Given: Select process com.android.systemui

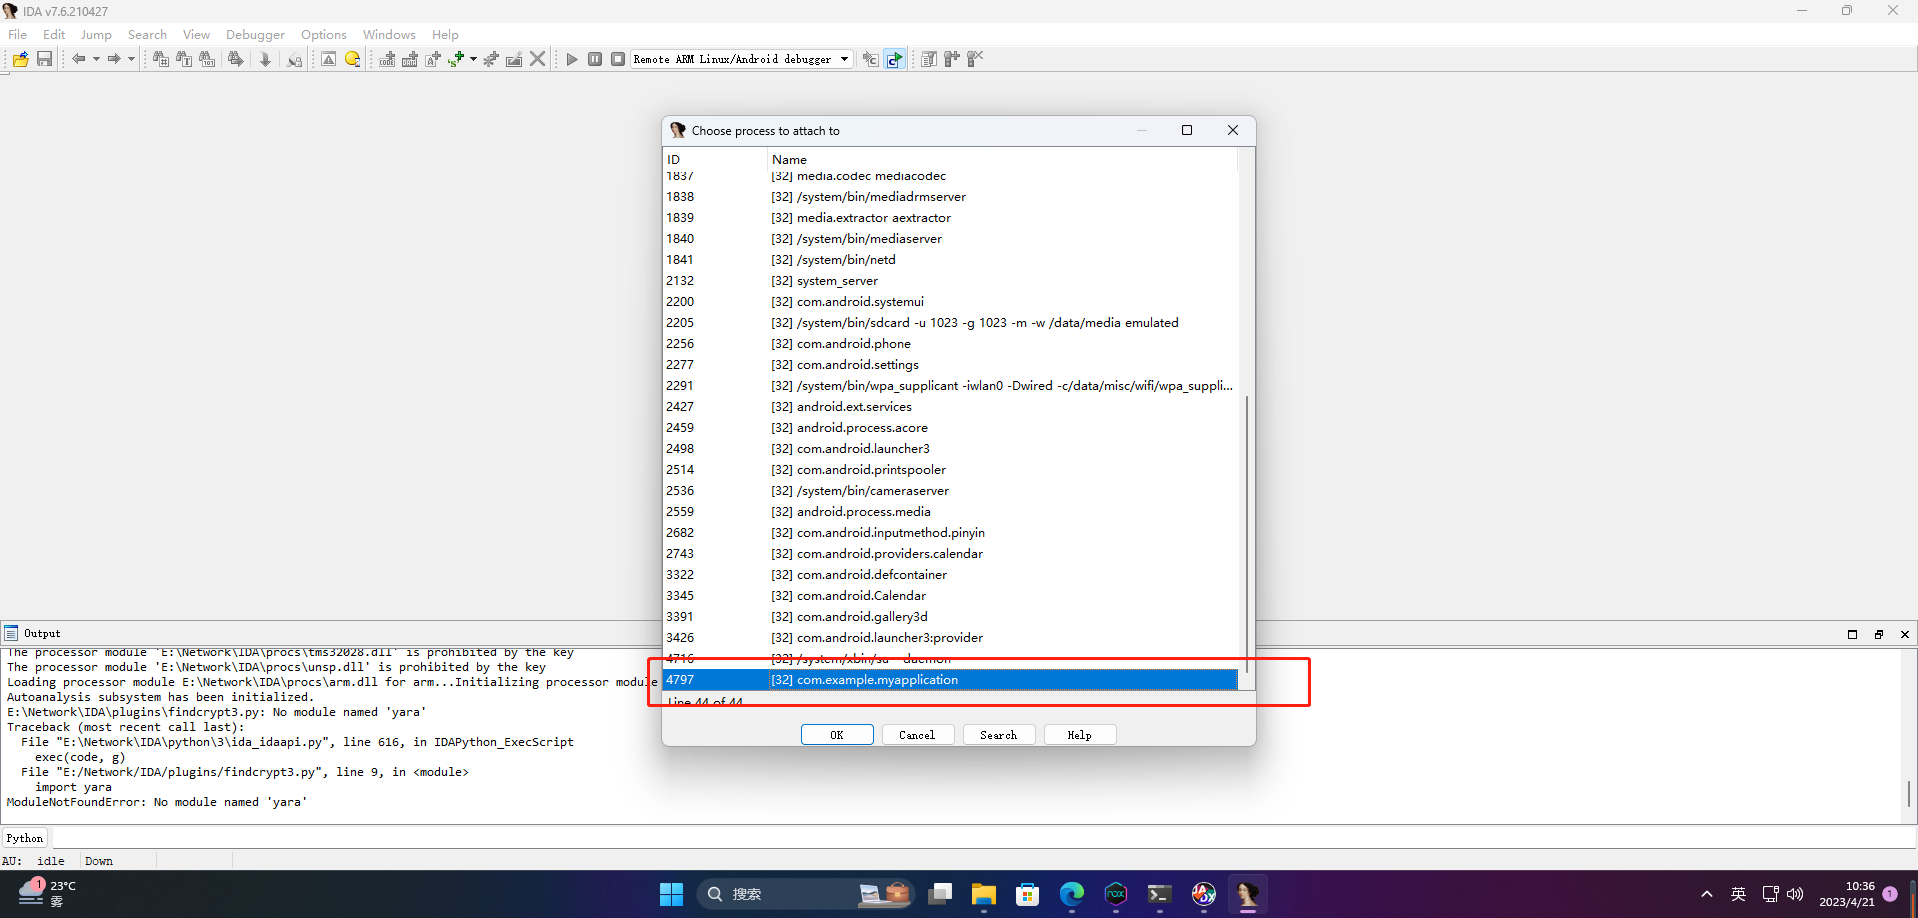Looking at the screenshot, I should pos(950,302).
